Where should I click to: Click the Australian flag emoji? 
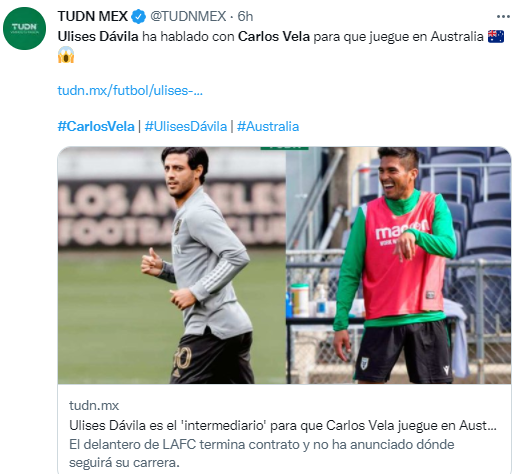(496, 36)
